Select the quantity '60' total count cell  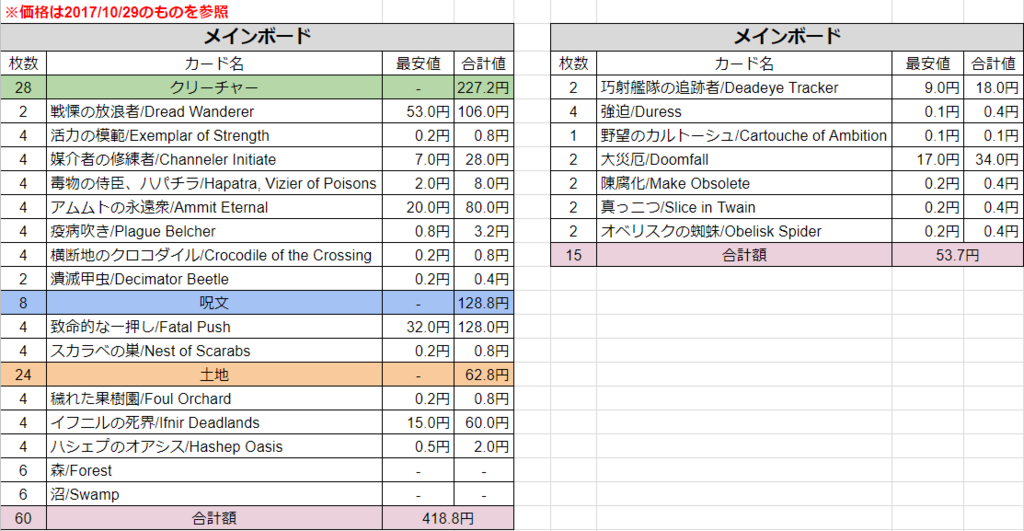point(23,519)
